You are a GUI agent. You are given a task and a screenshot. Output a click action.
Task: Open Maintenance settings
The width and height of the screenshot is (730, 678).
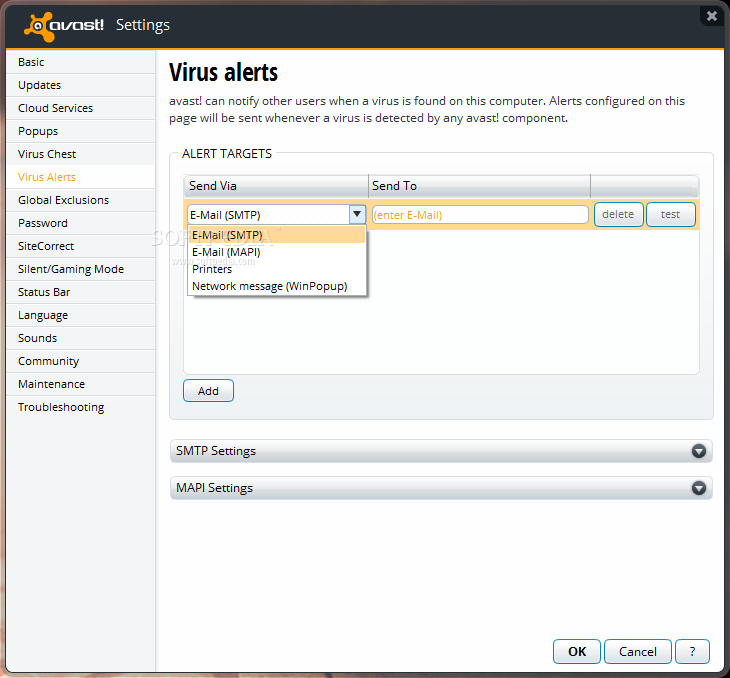[81, 384]
